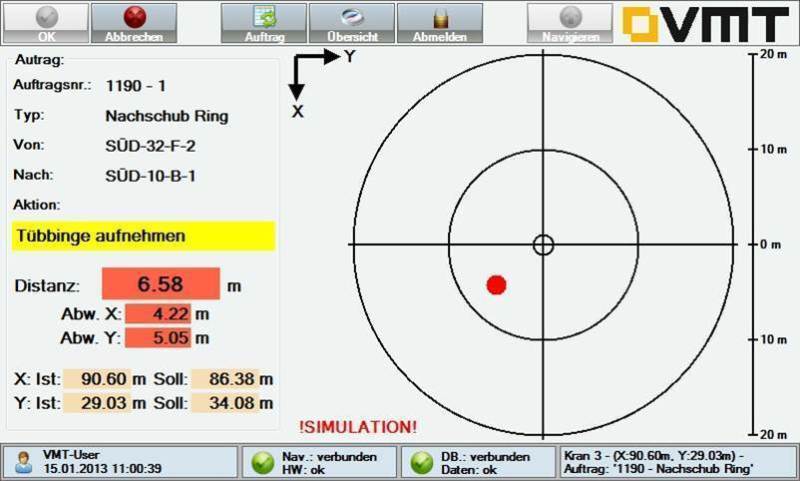Click the Abw. X value 4.22
800x481 pixels.
(x=158, y=314)
